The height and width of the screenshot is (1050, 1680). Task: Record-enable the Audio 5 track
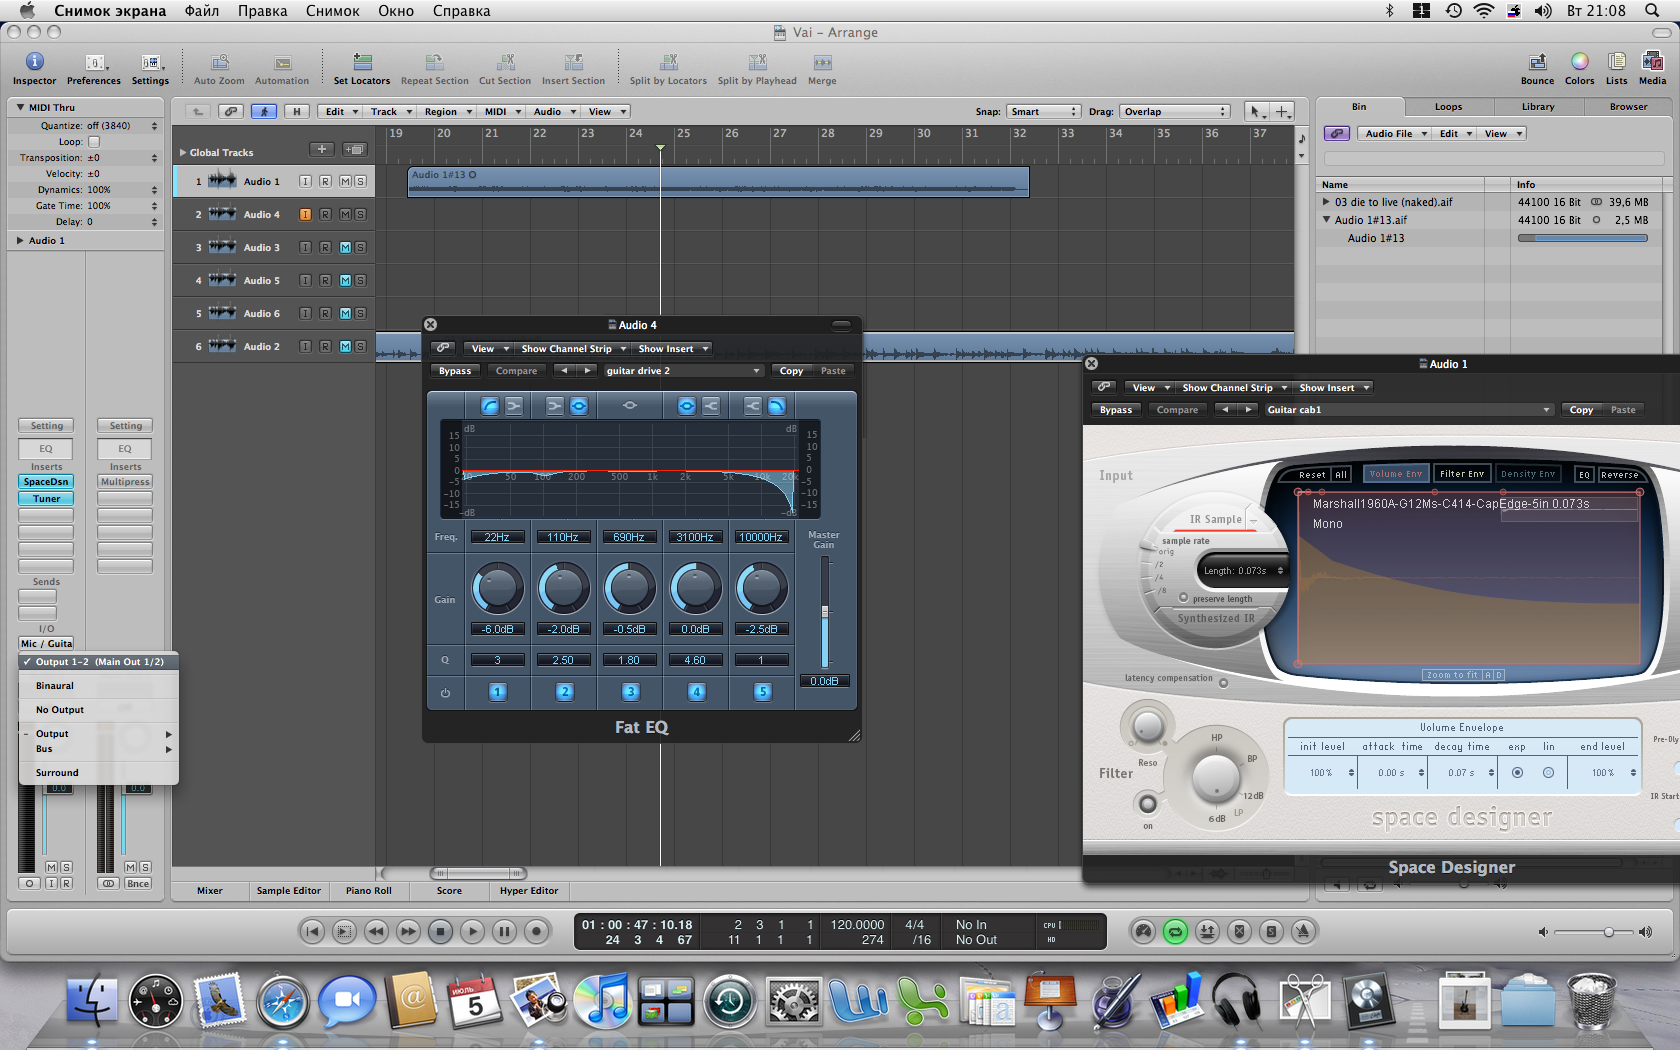click(325, 280)
